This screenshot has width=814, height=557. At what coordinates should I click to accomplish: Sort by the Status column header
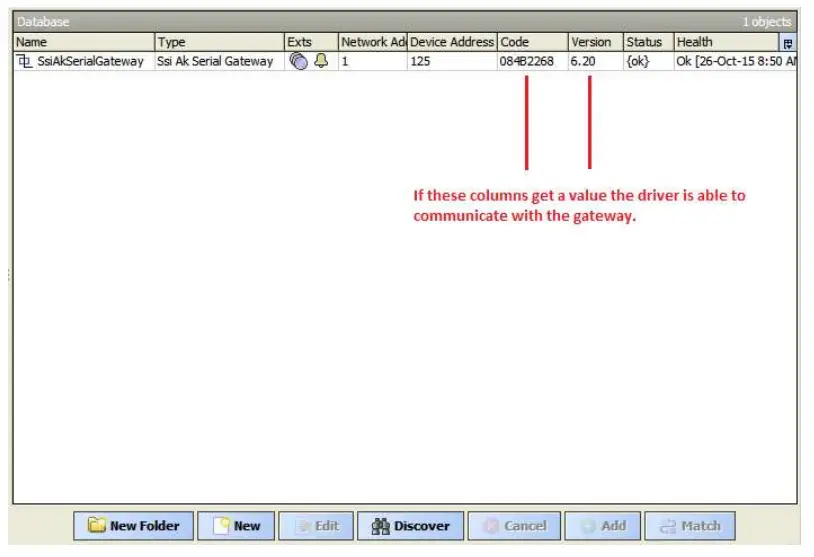(x=649, y=42)
